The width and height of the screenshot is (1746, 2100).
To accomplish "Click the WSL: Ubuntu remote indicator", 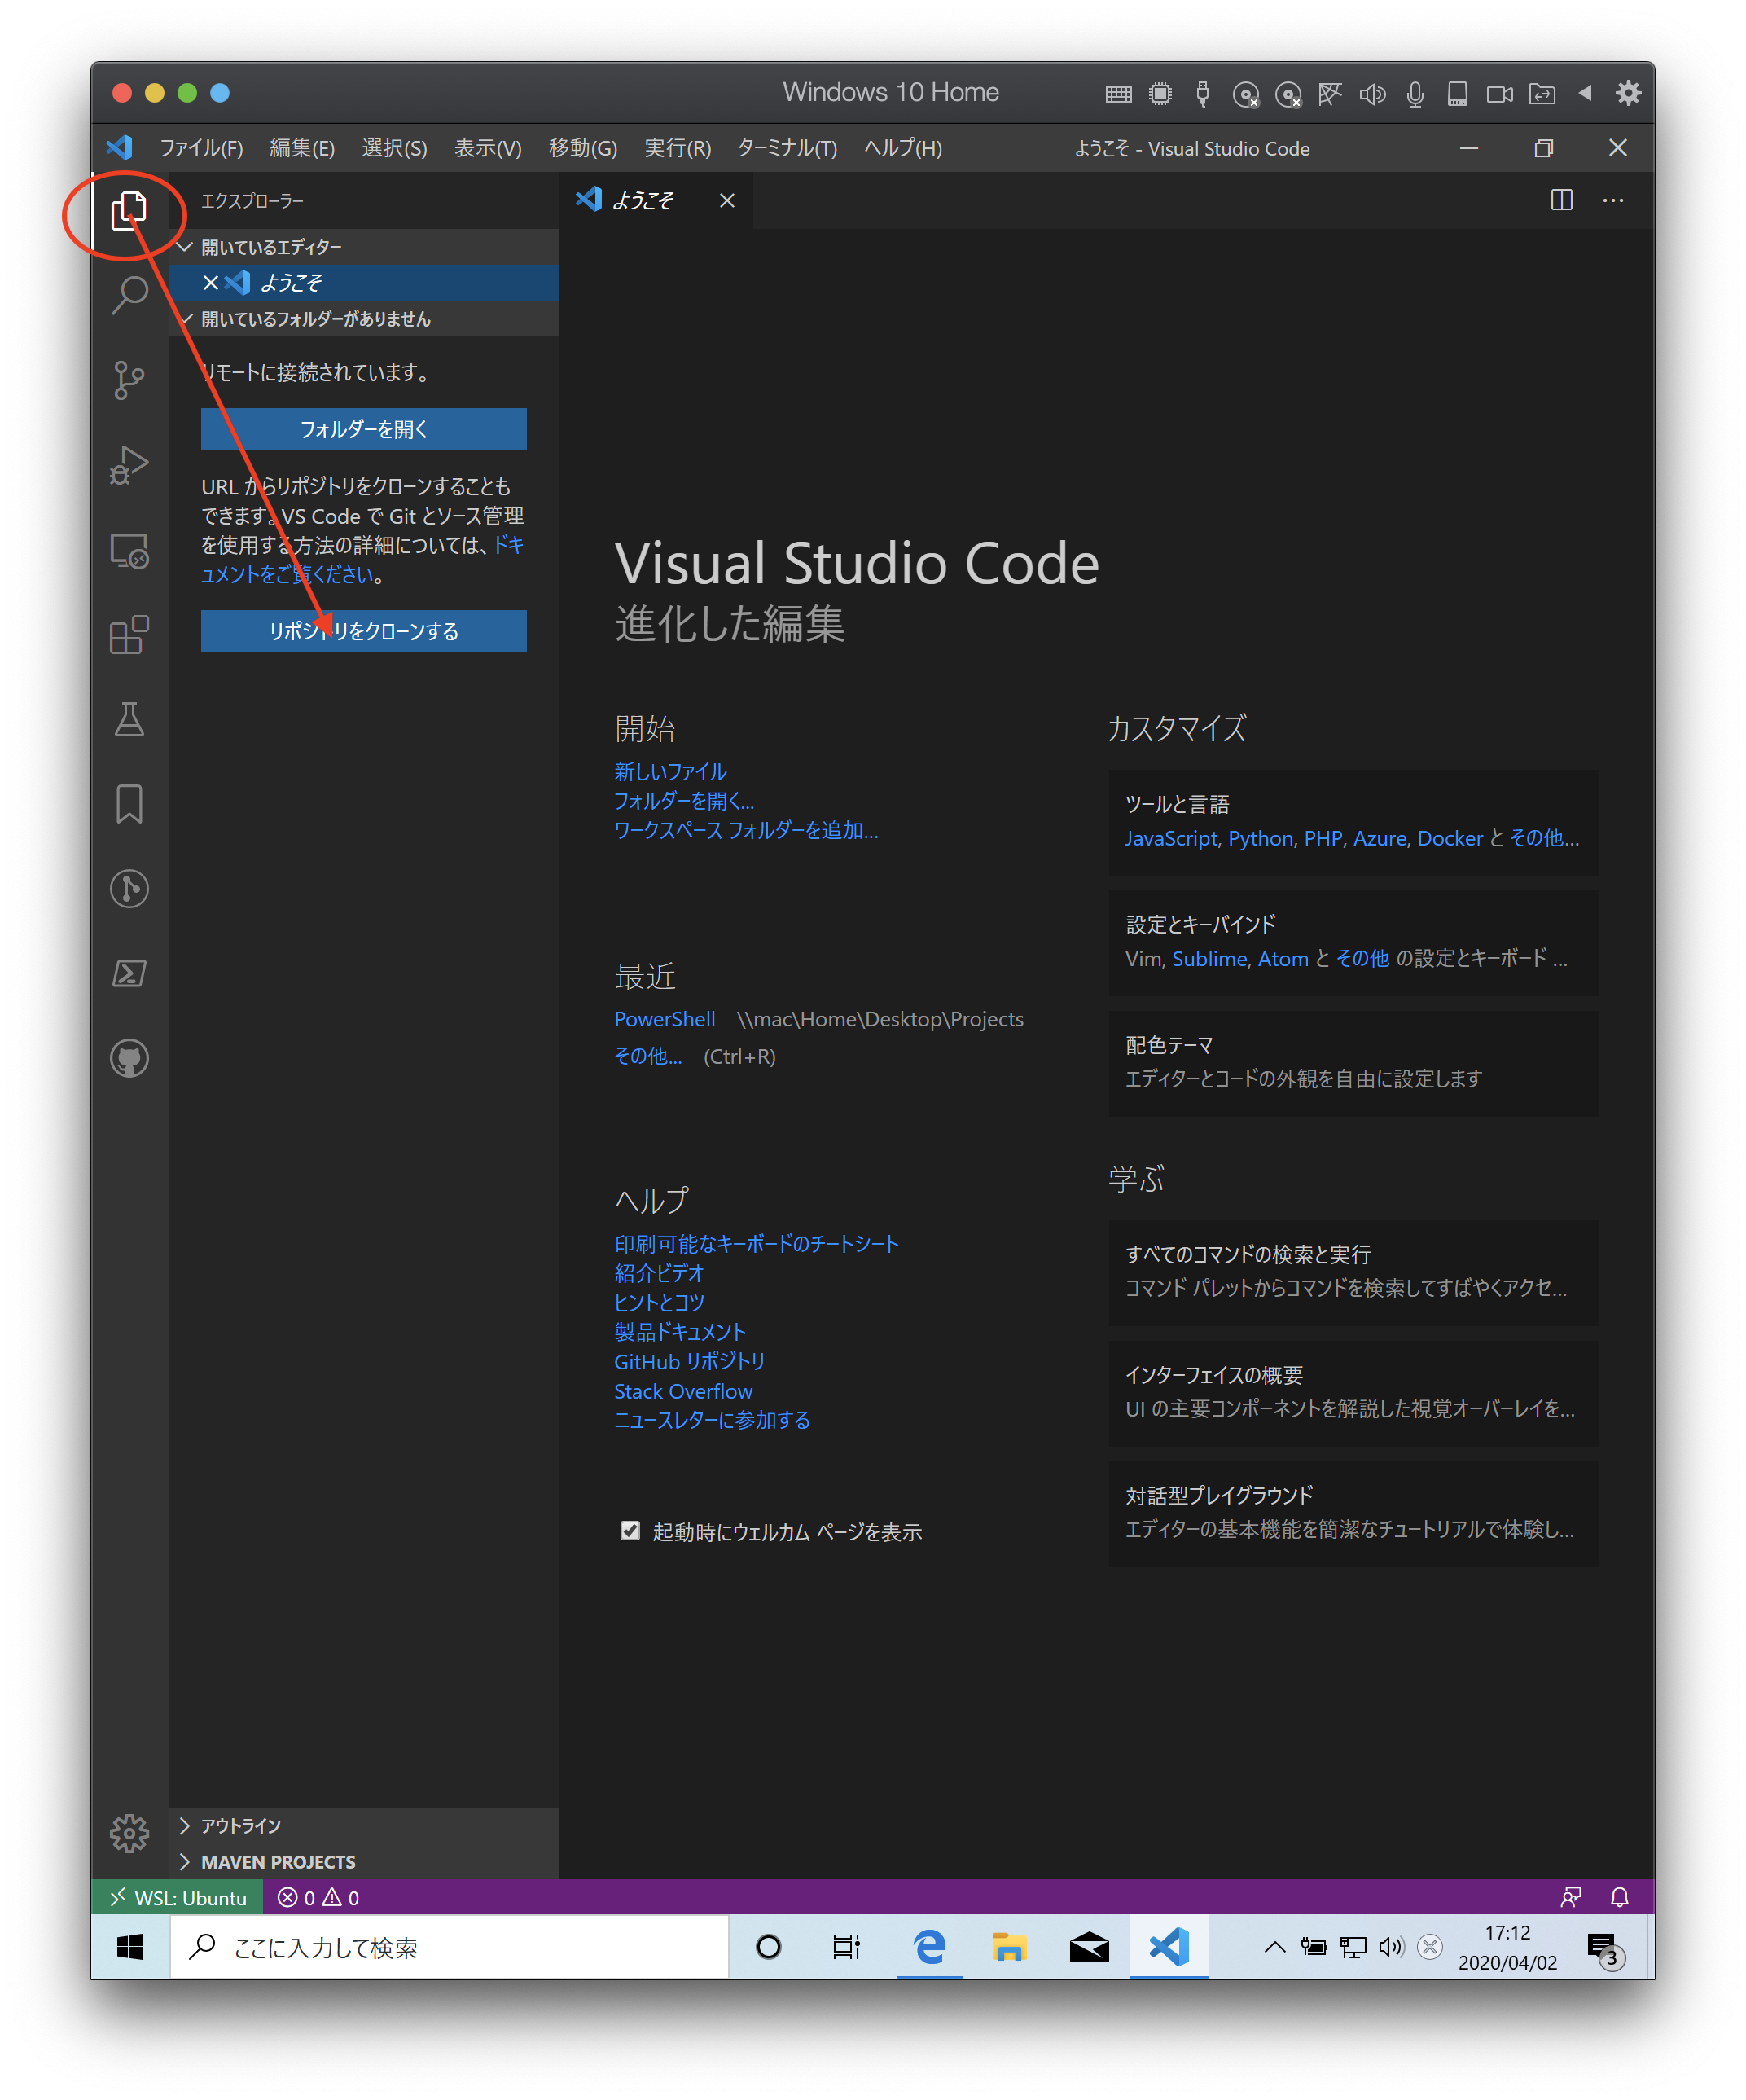I will tap(178, 1898).
